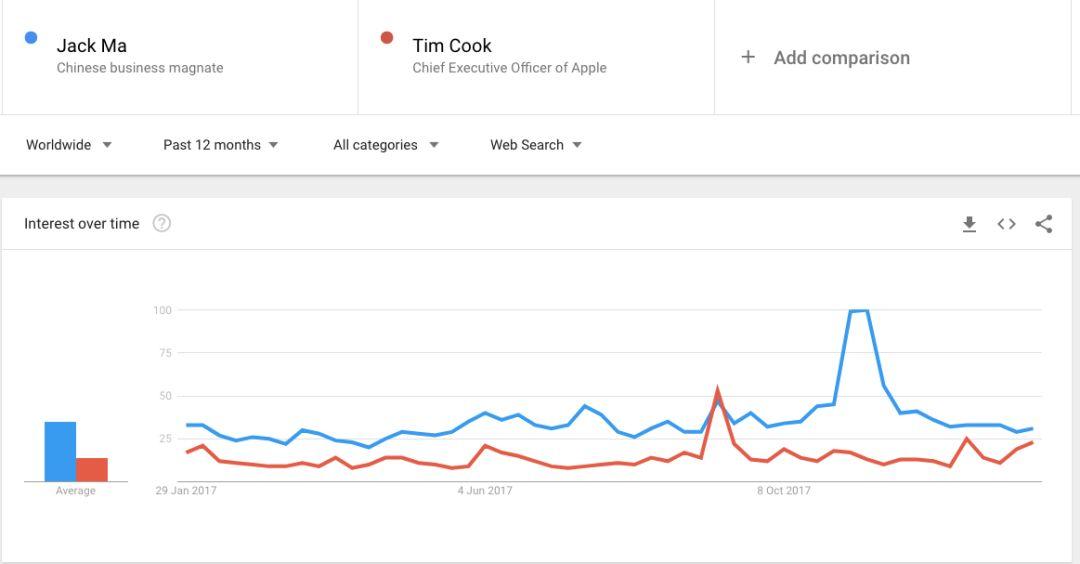Open help for Interest over time

pos(162,223)
